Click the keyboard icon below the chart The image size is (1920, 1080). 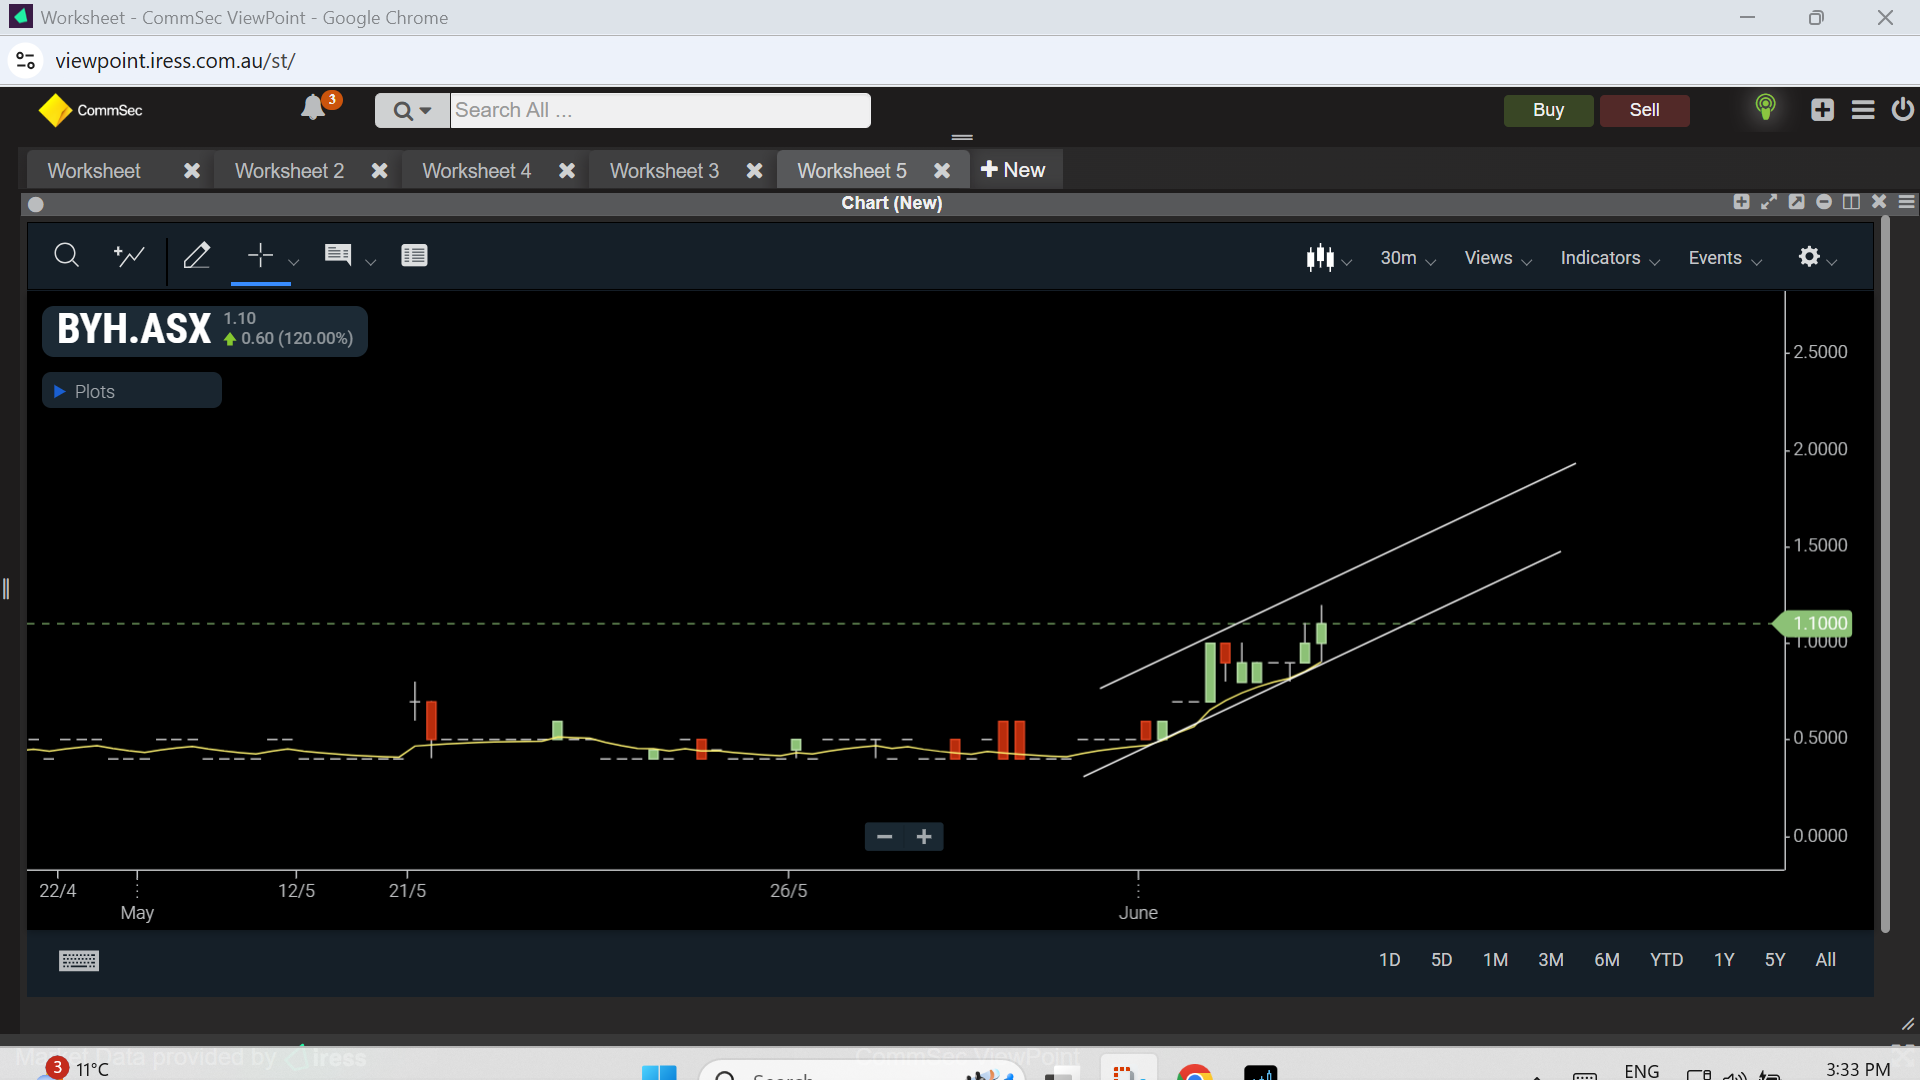pyautogui.click(x=79, y=961)
